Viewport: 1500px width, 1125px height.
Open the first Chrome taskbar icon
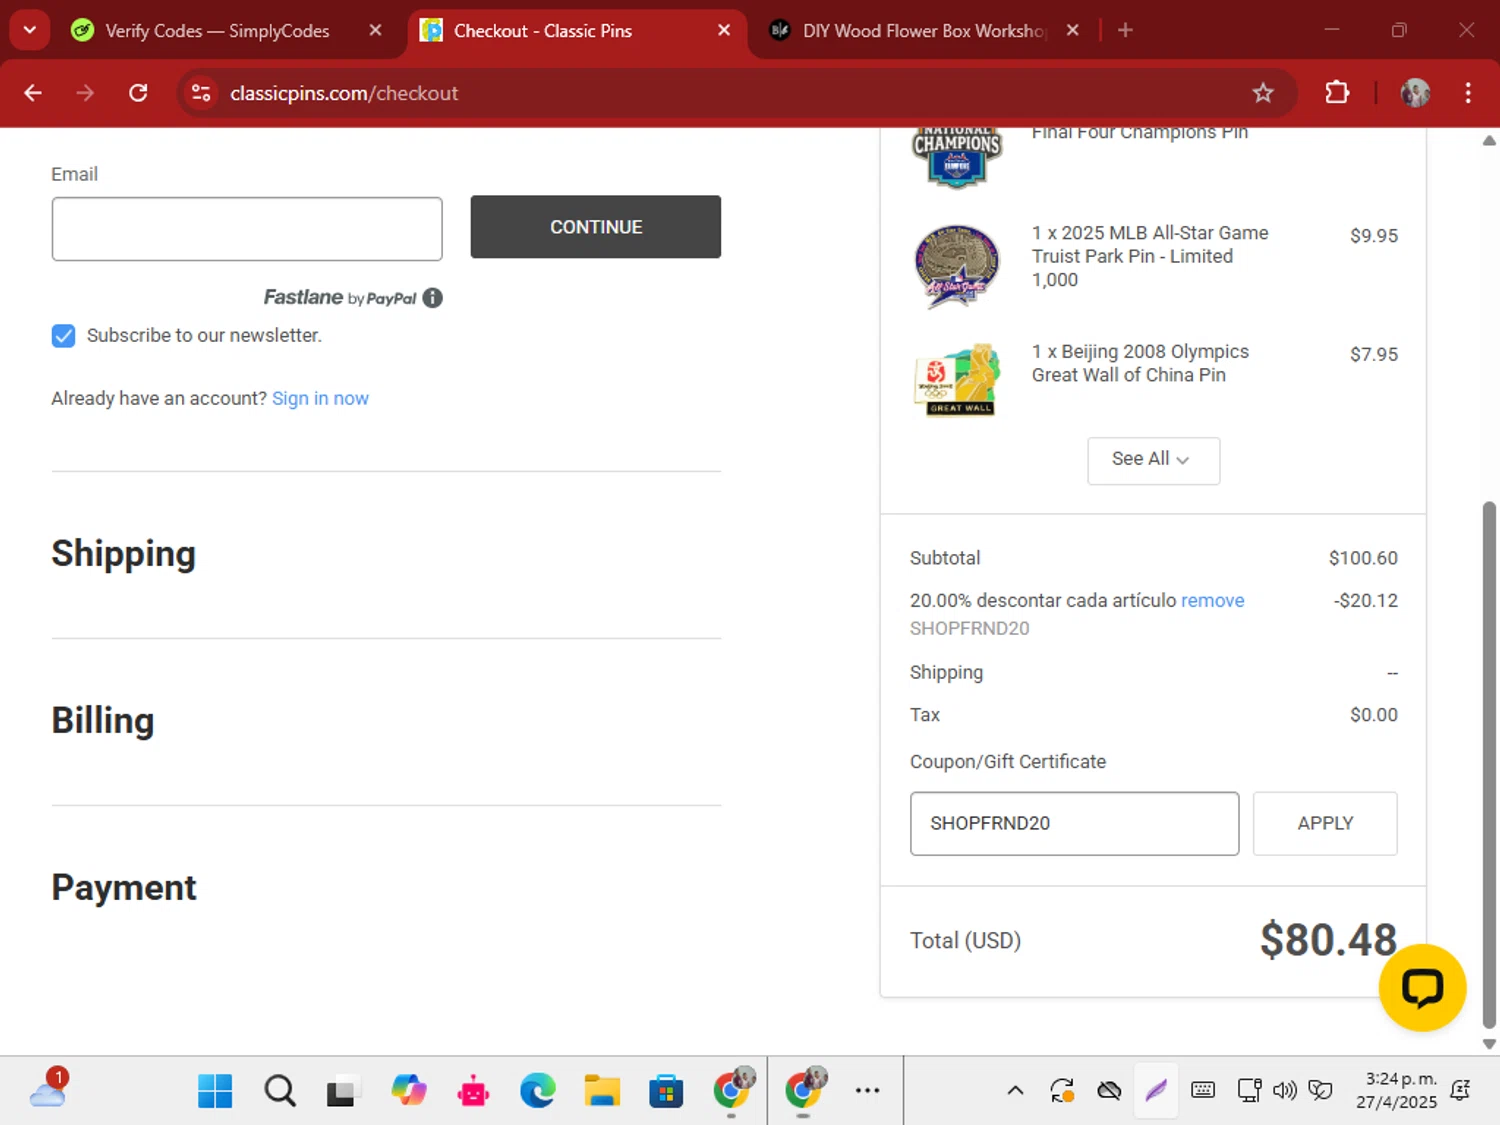pyautogui.click(x=732, y=1089)
